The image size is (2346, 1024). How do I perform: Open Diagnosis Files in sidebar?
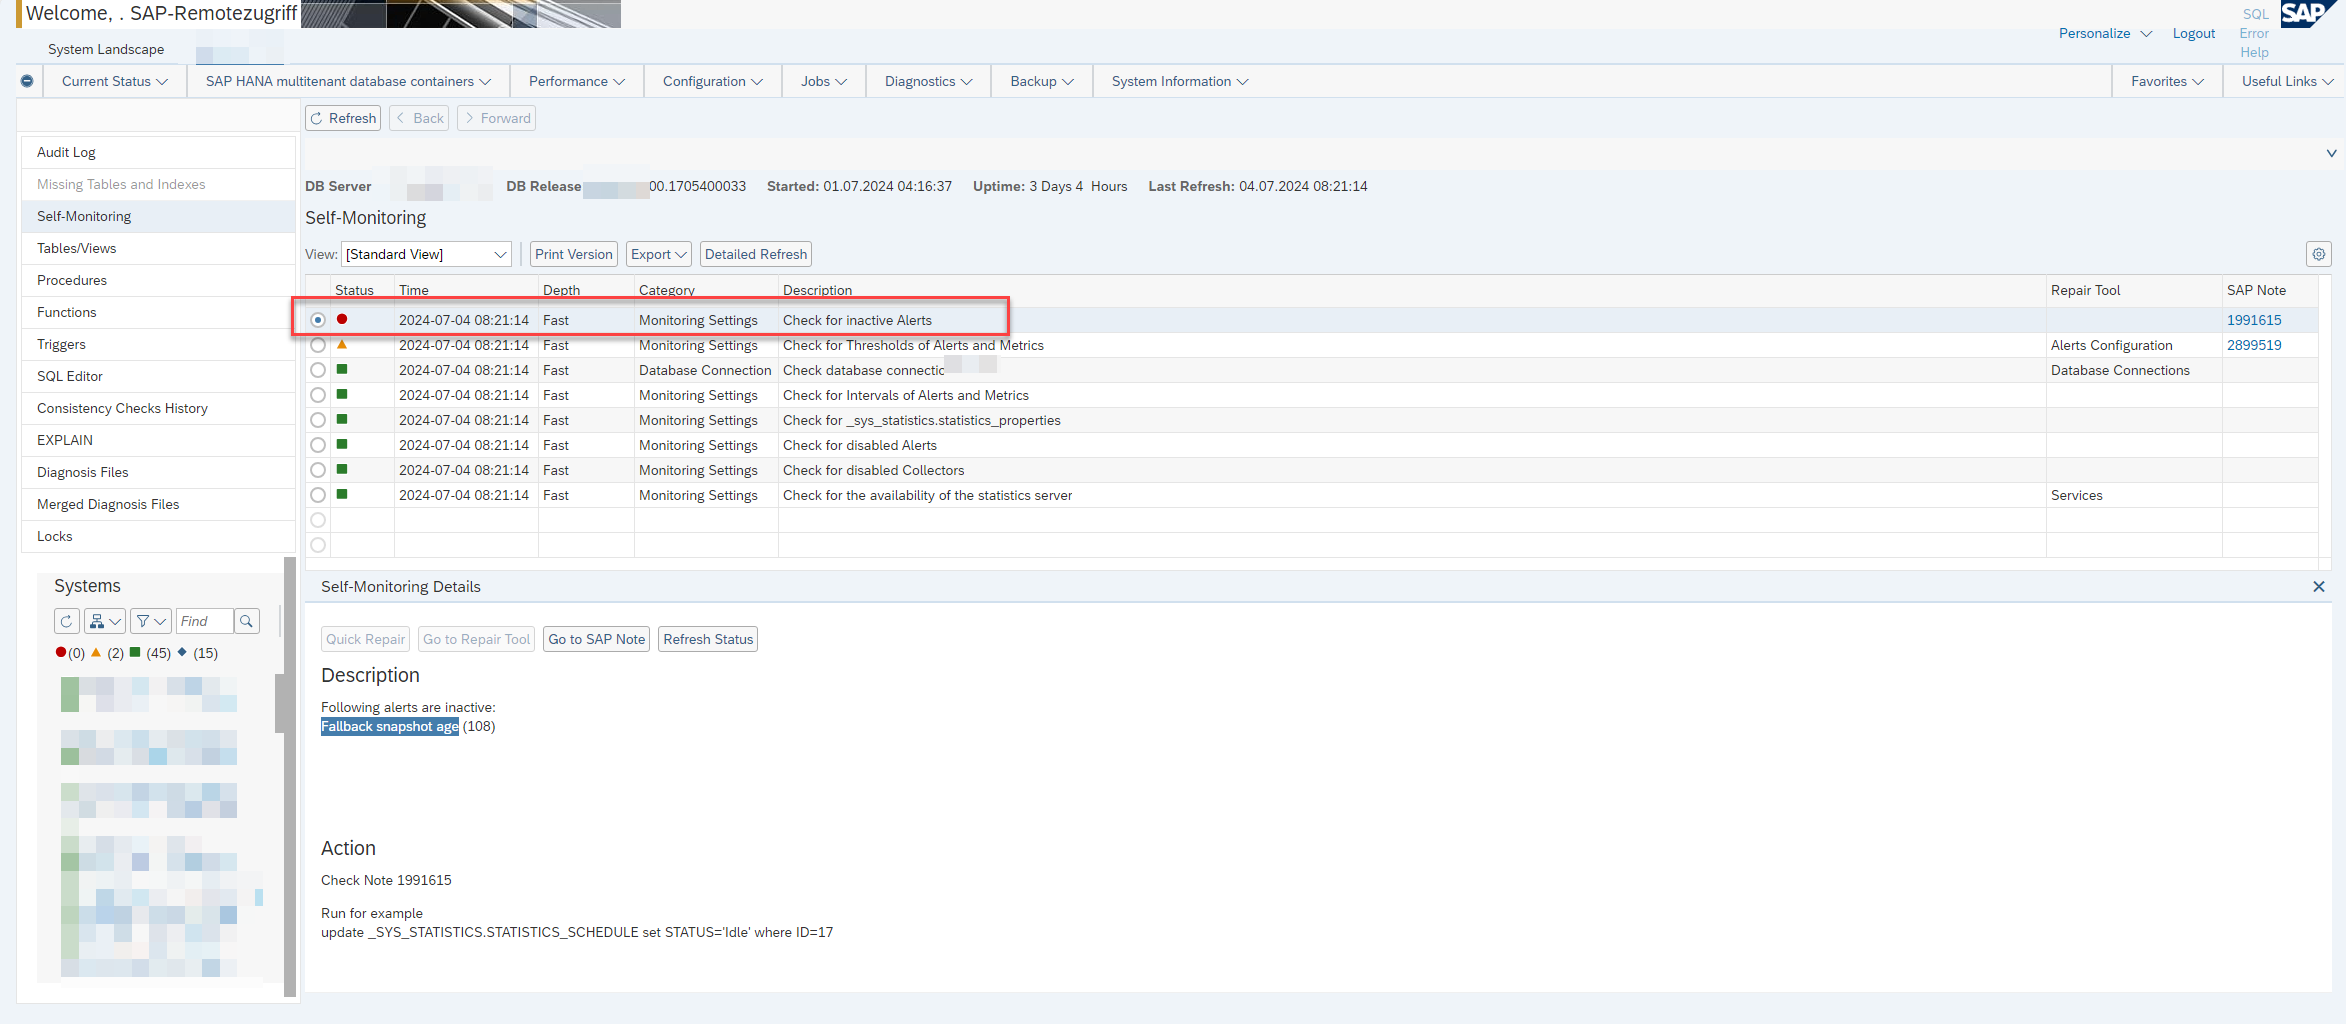coord(158,472)
